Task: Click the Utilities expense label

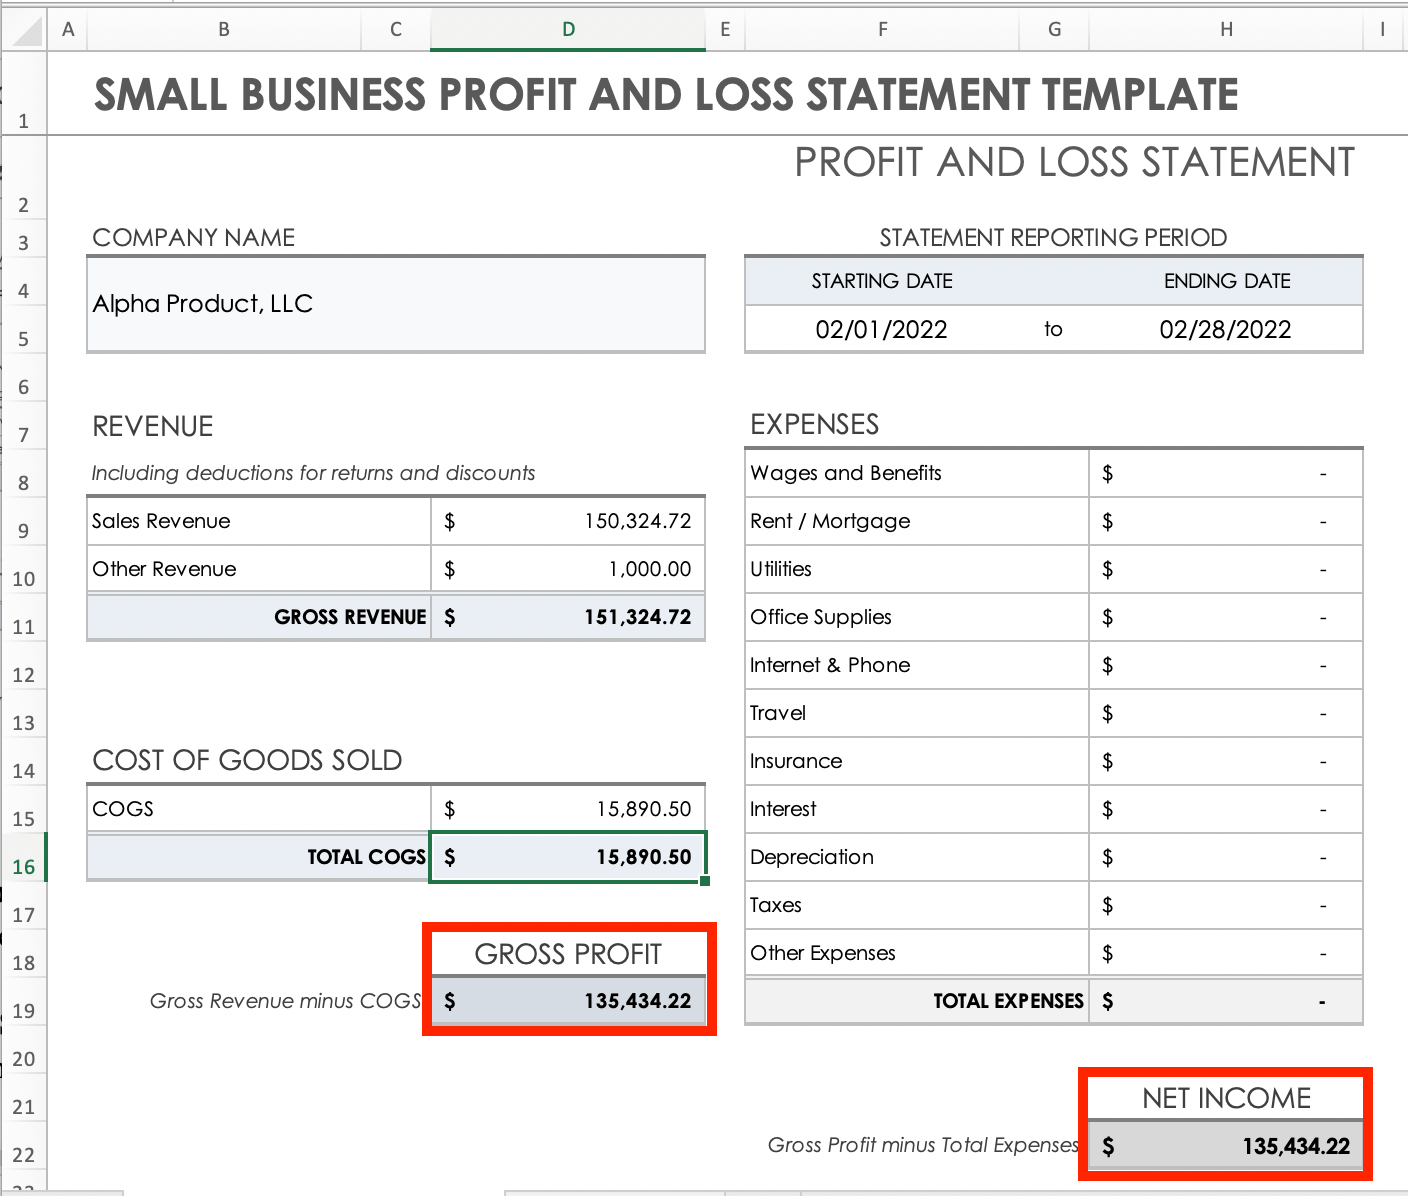Action: tap(781, 569)
